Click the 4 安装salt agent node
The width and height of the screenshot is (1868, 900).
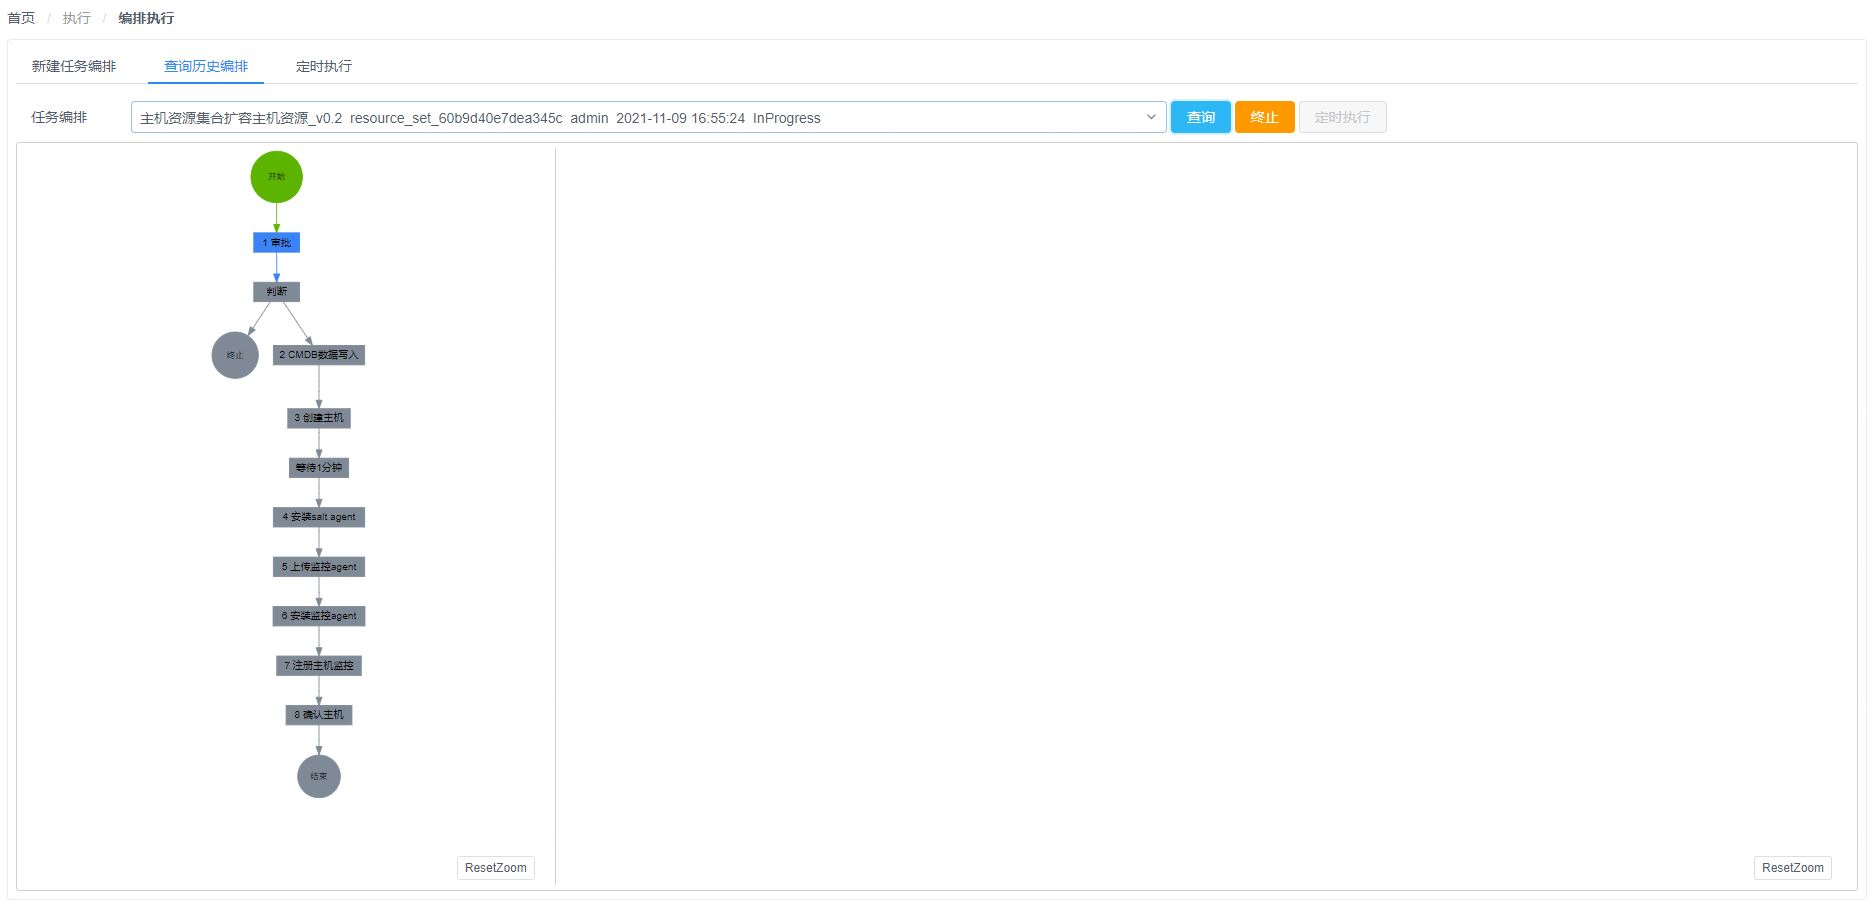pyautogui.click(x=319, y=517)
